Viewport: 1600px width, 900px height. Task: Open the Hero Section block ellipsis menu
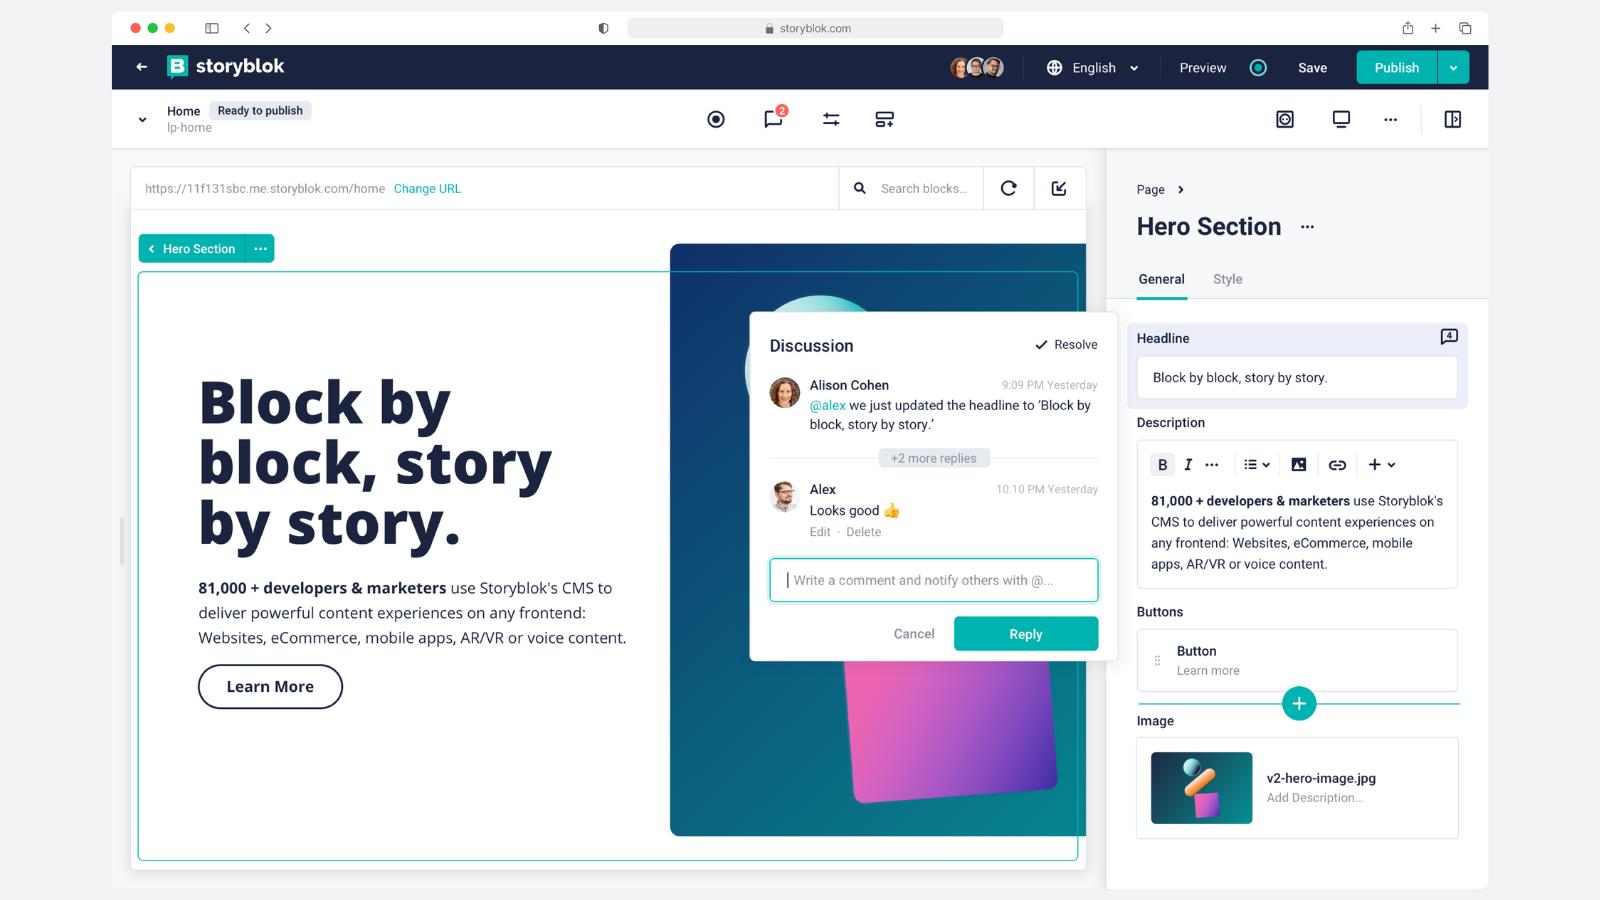click(261, 249)
